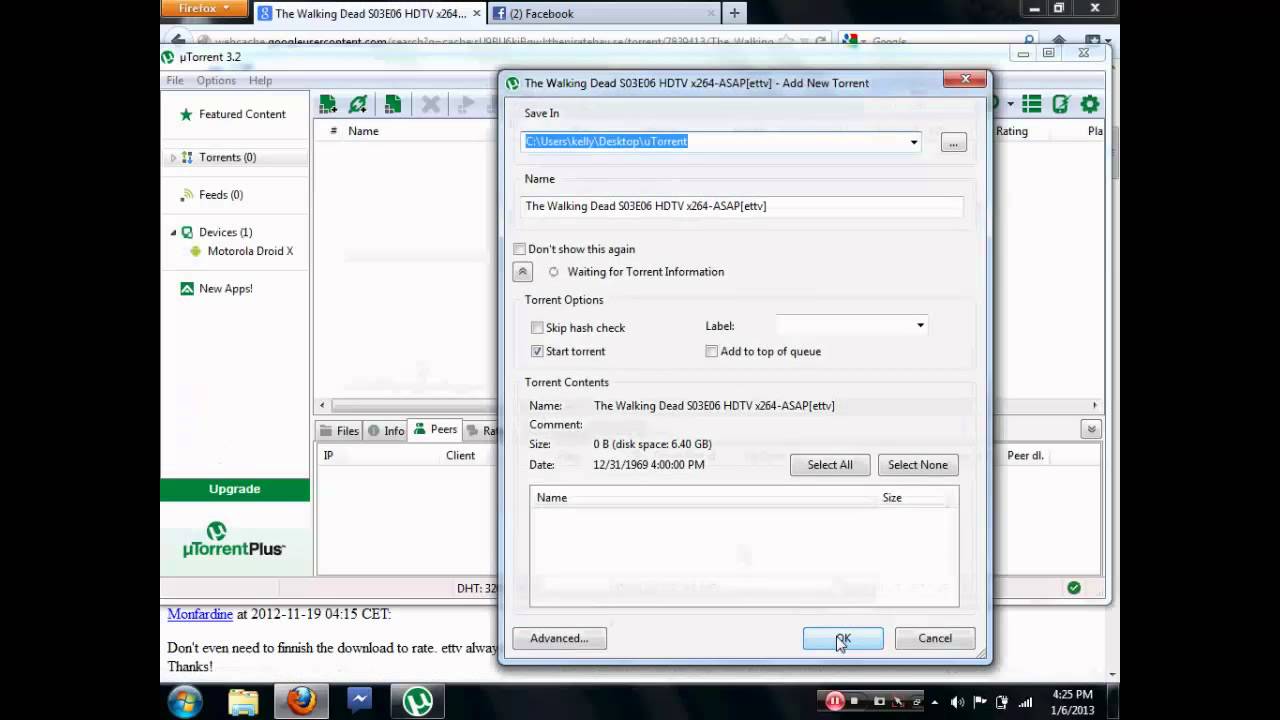Viewport: 1280px width, 720px height.
Task: Click the Feeds RSS icon
Action: tap(187, 195)
